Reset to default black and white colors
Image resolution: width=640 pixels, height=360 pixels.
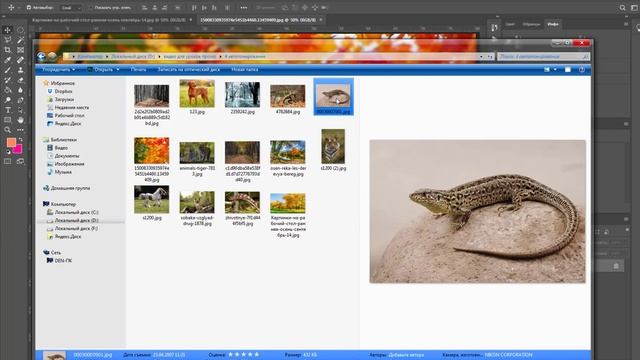[x=8, y=152]
